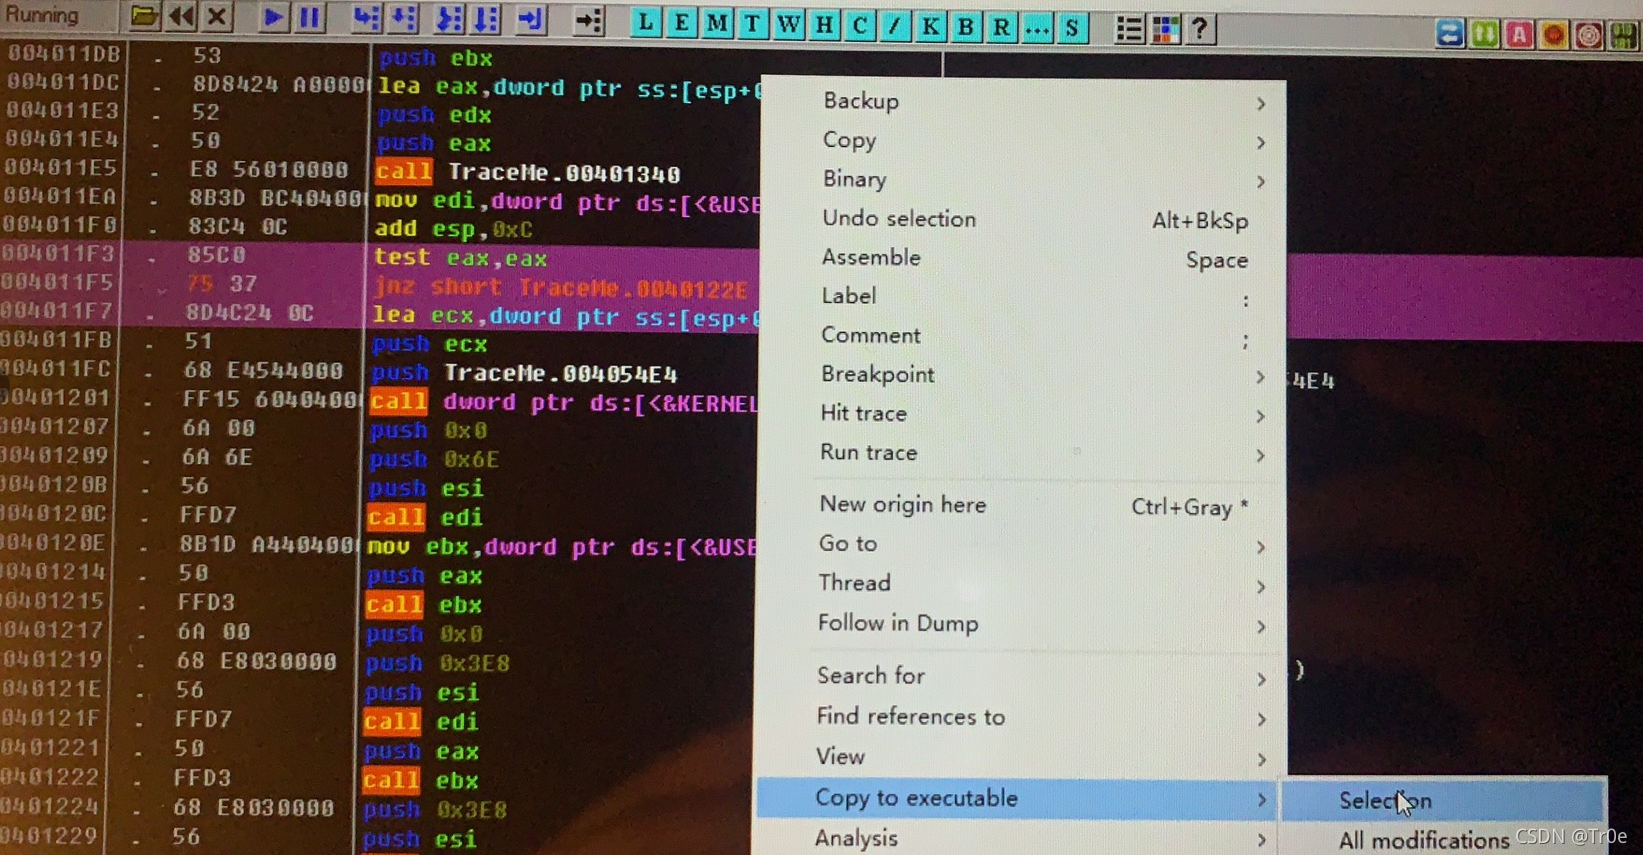The width and height of the screenshot is (1643, 855).
Task: Open Handles window with H button
Action: (x=824, y=24)
